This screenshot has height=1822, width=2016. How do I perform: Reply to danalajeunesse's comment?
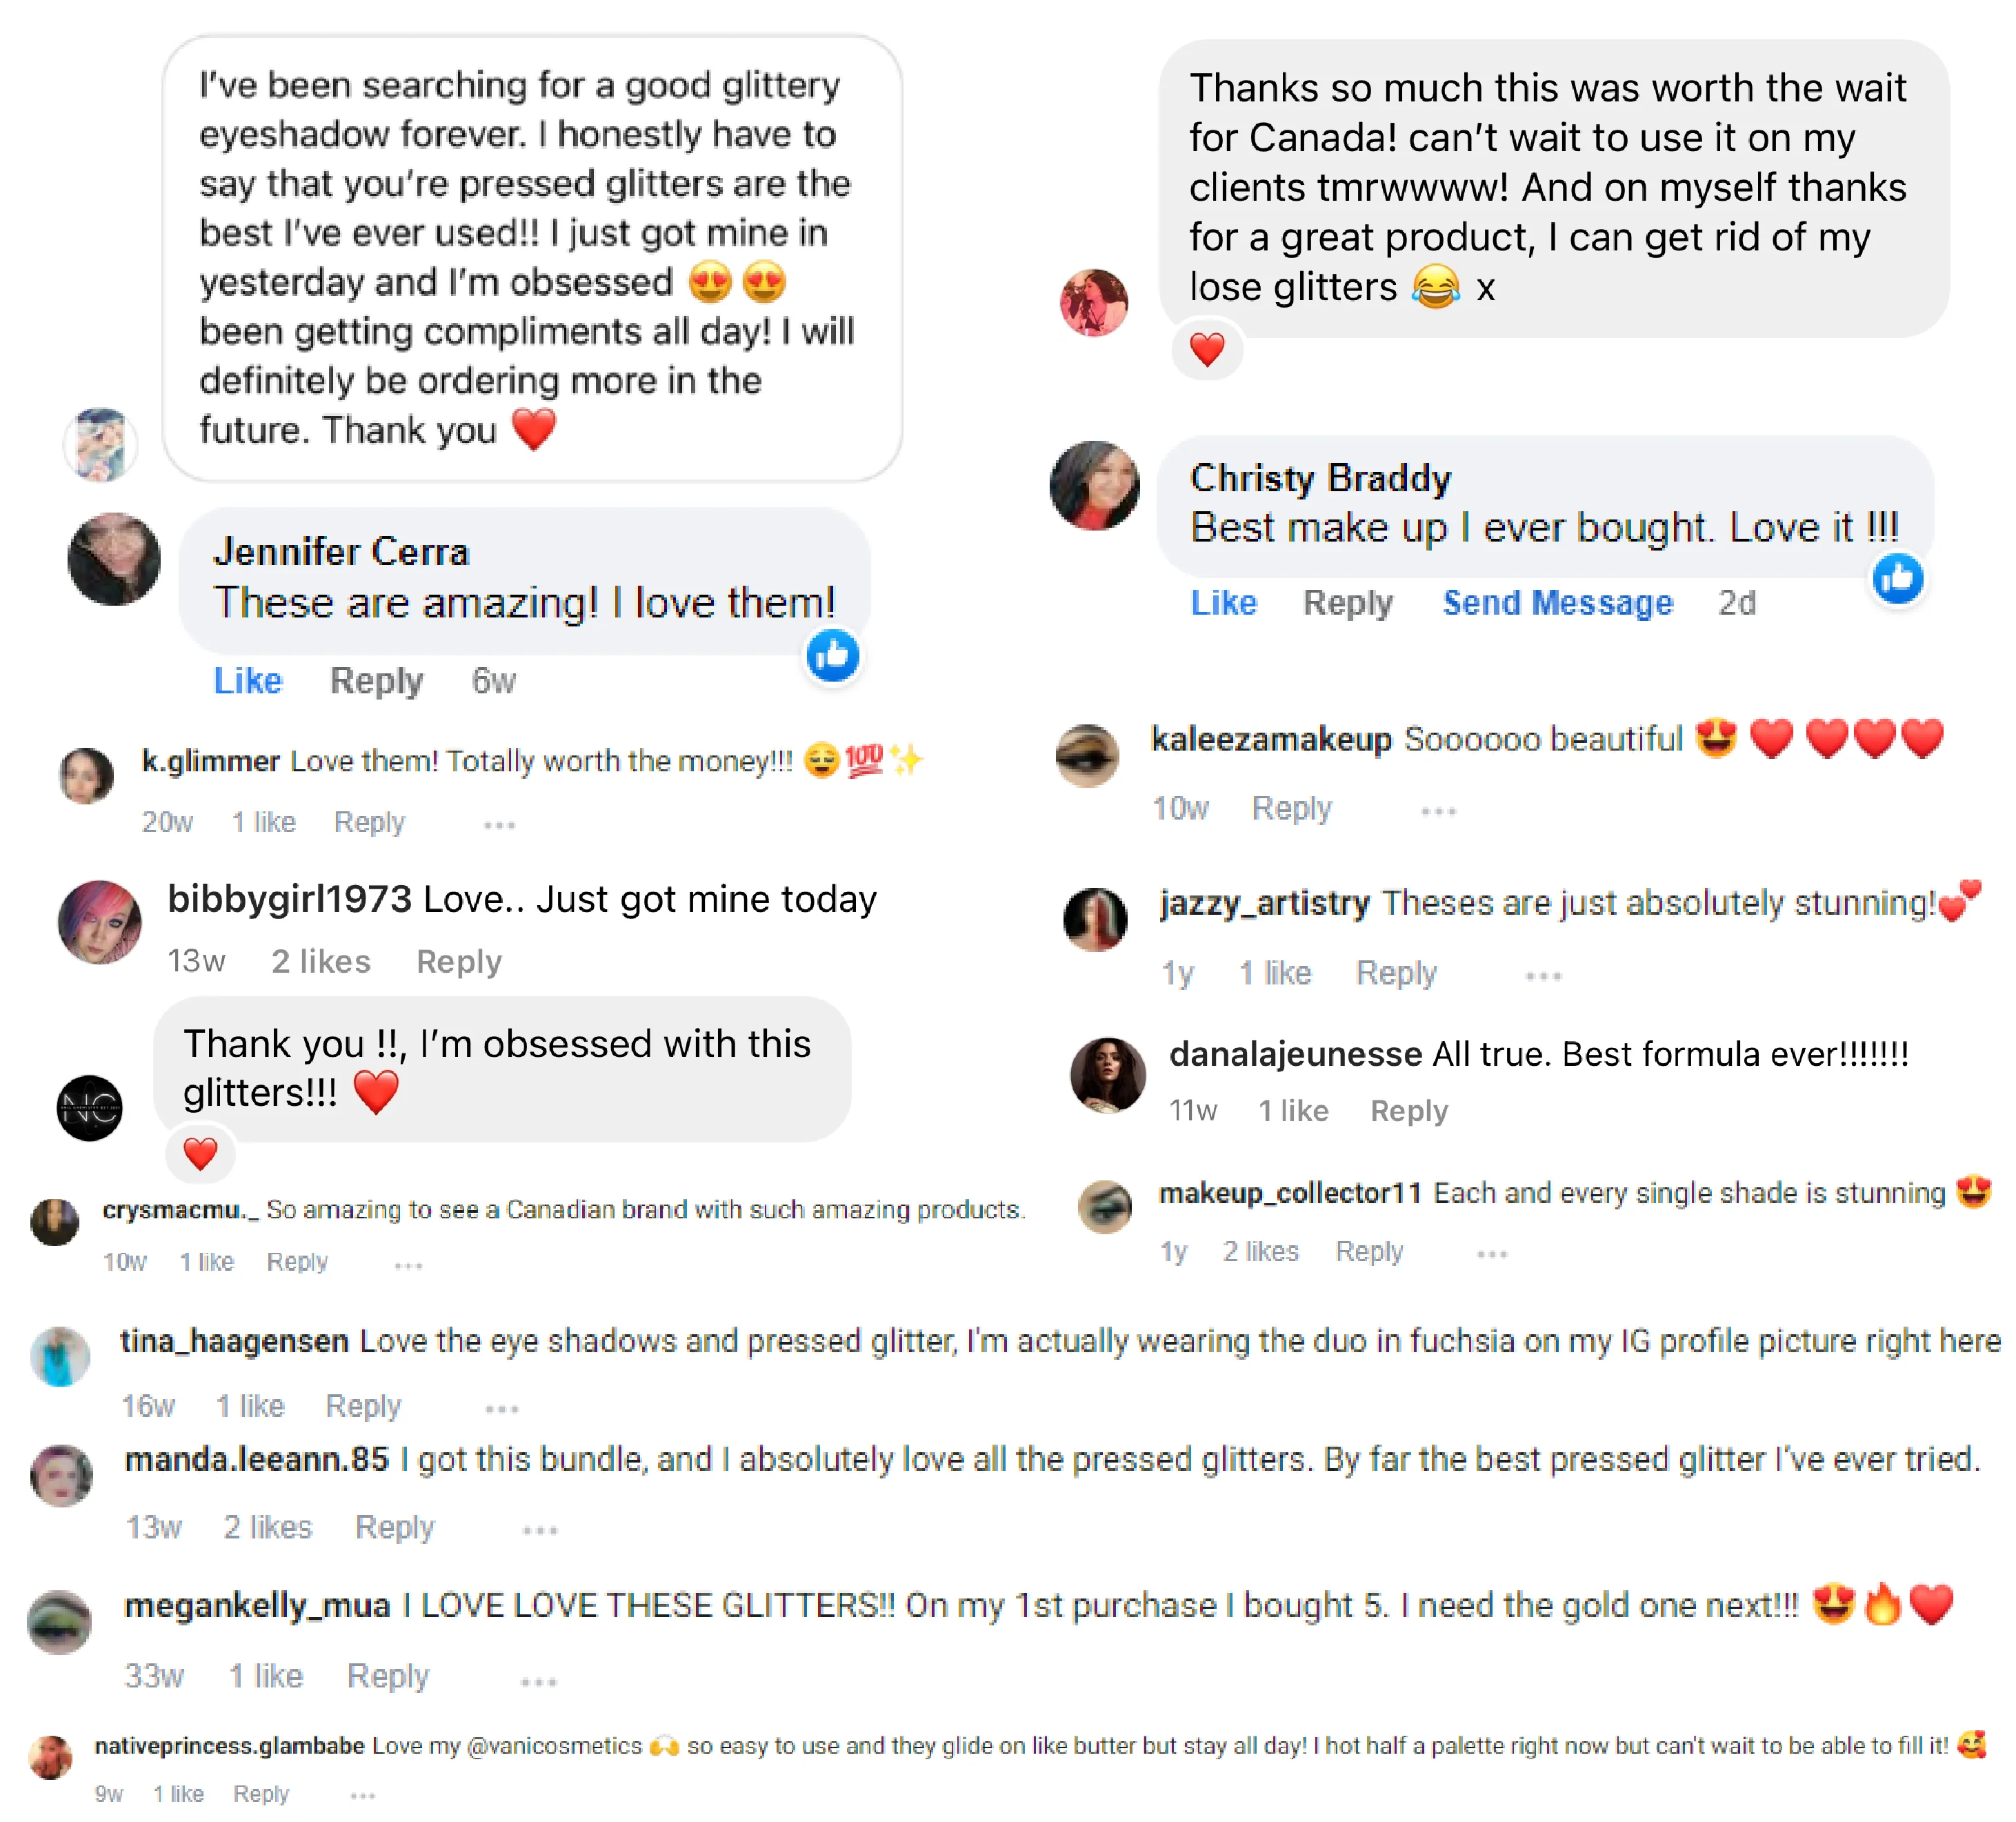pyautogui.click(x=1408, y=1111)
